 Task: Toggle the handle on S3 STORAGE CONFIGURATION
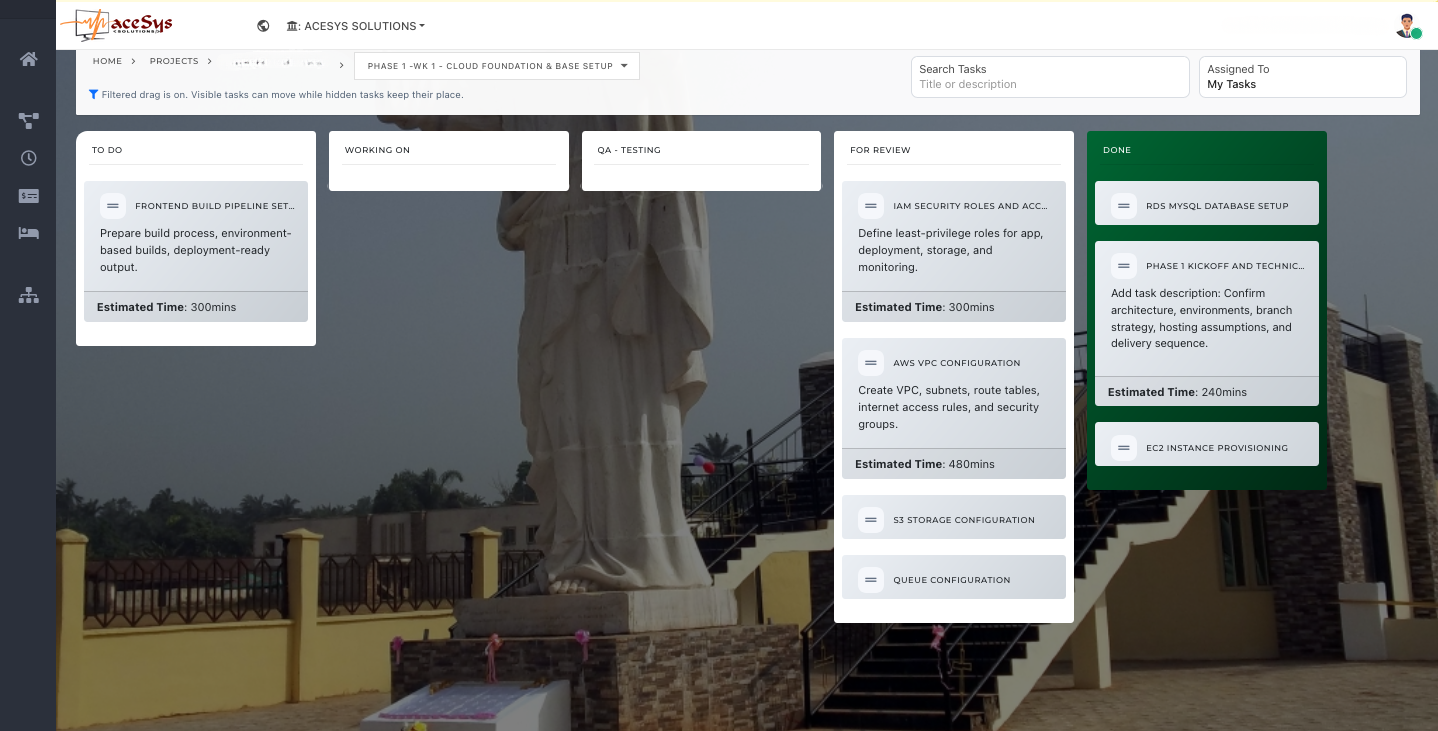870,518
